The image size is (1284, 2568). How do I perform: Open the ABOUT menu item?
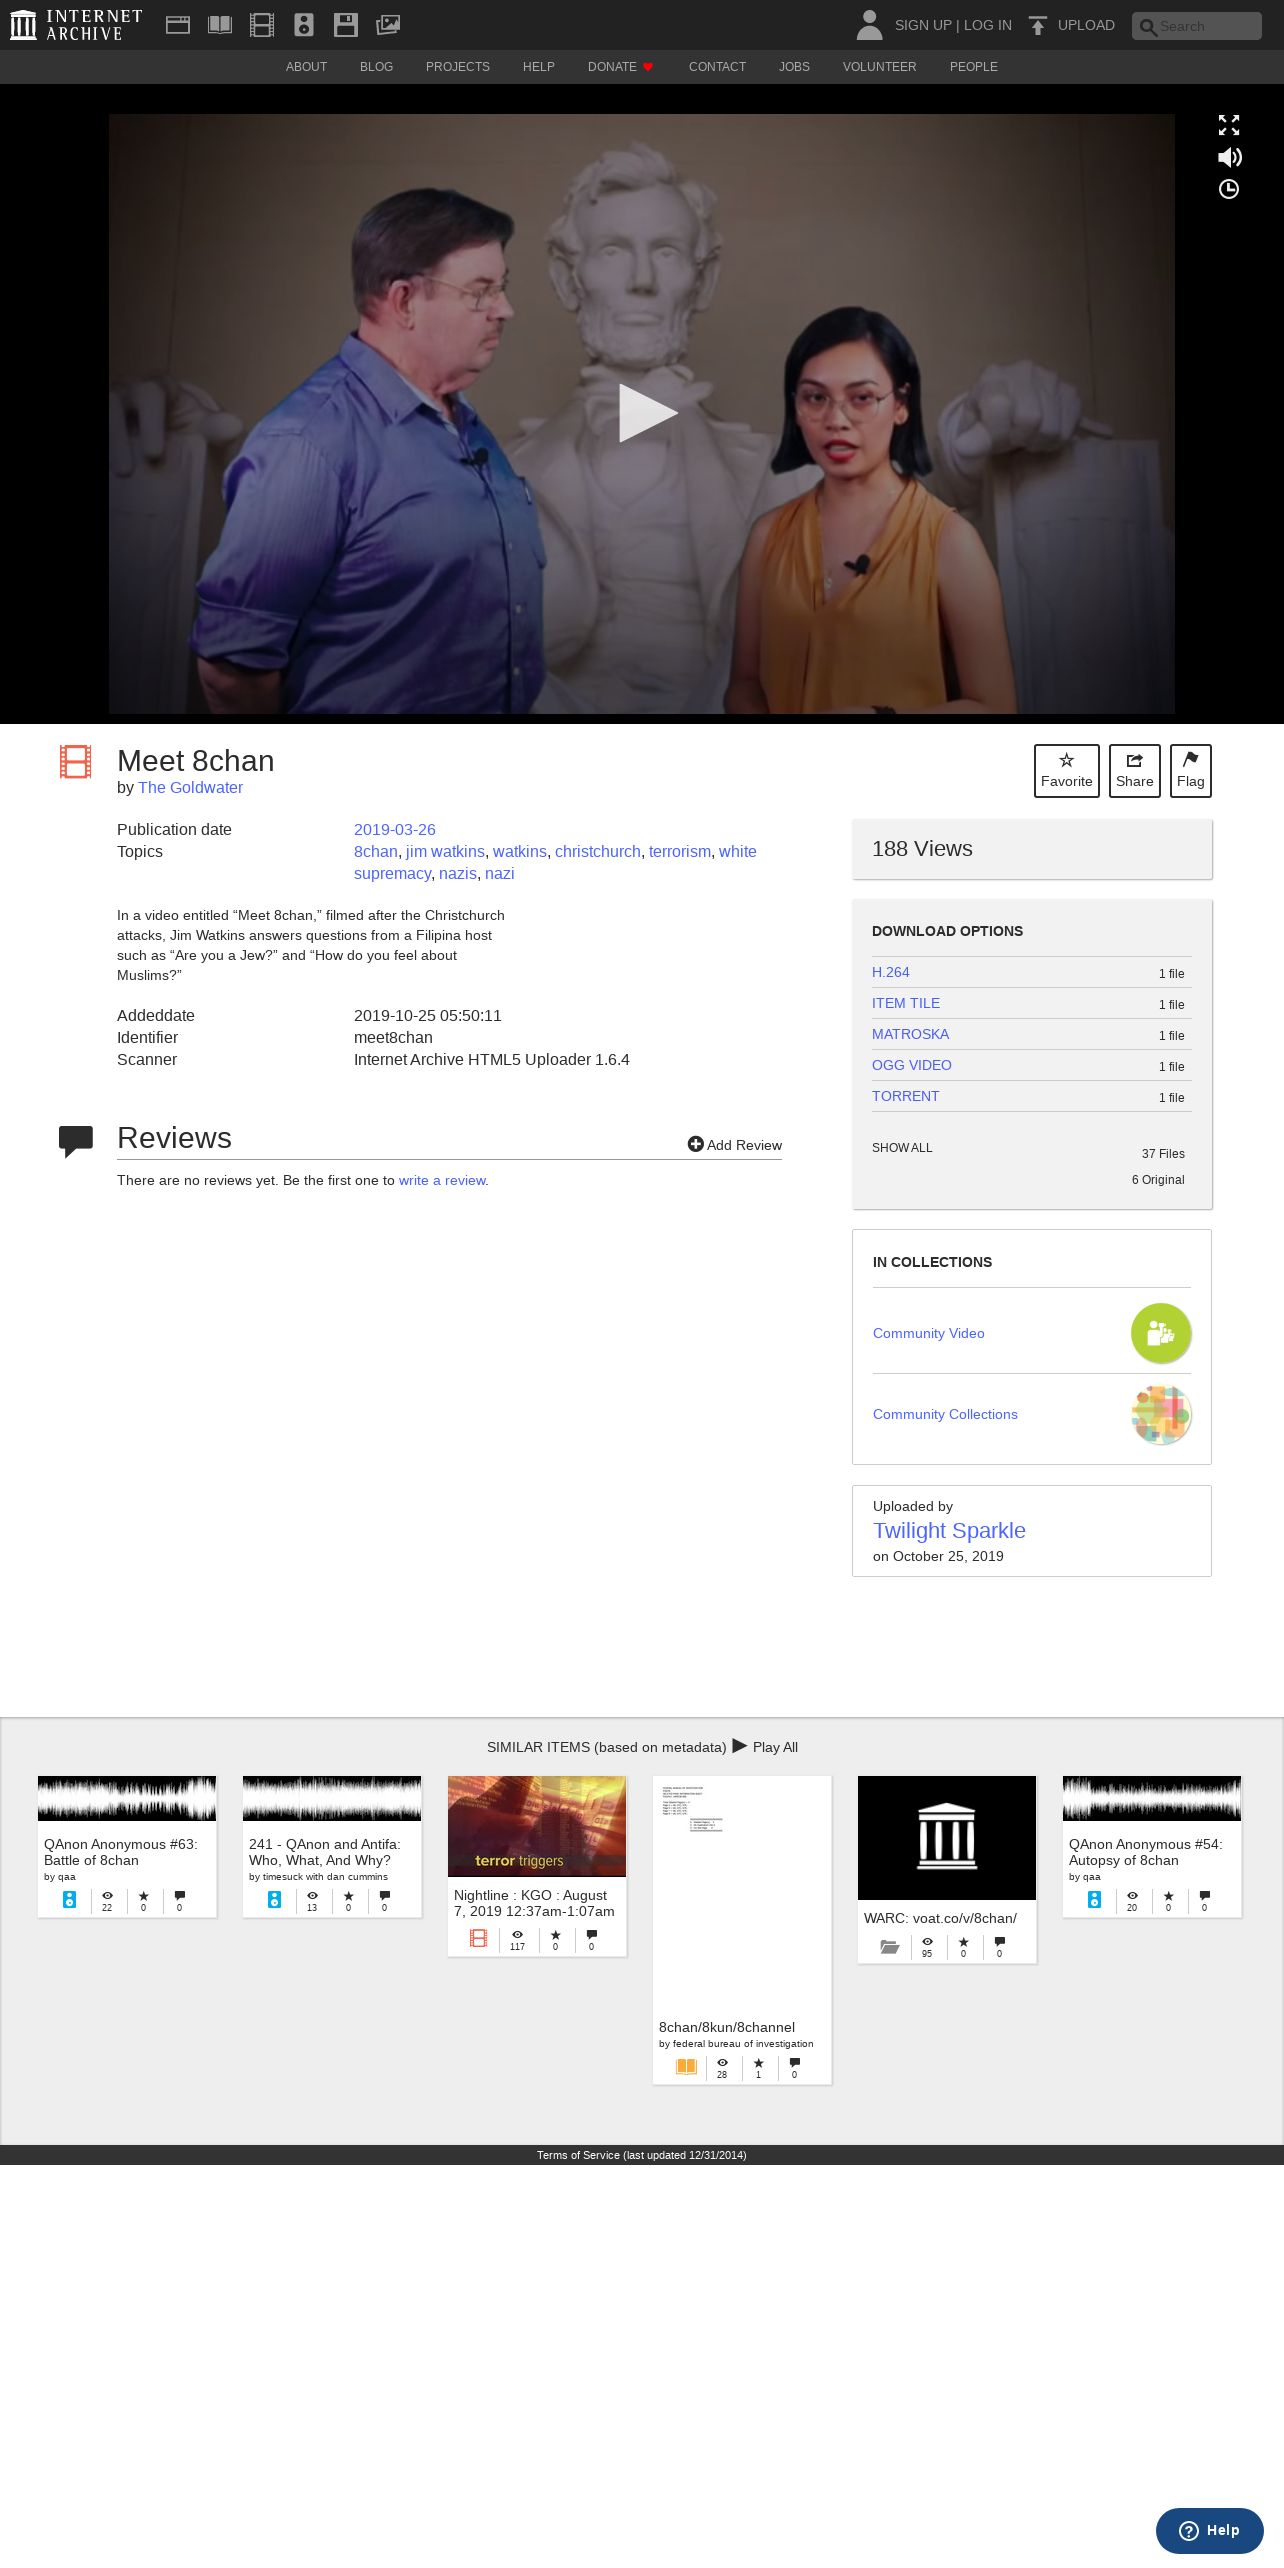(x=306, y=67)
